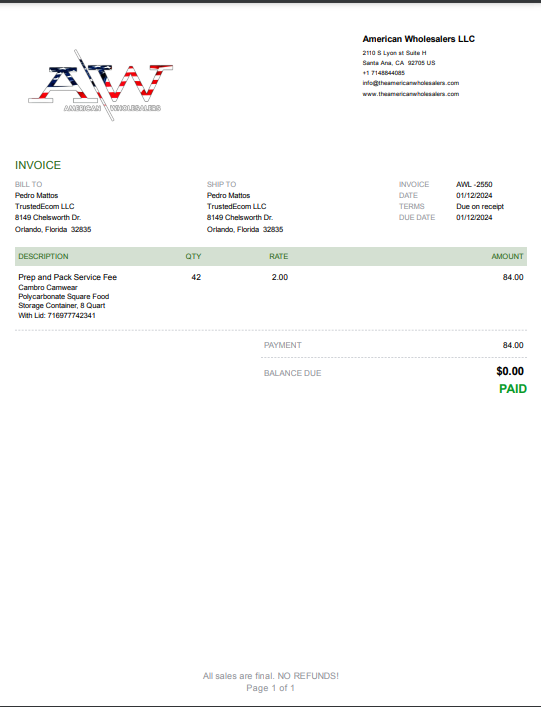The width and height of the screenshot is (541, 707).
Task: Click the Cambro Camwear description line
Action: 48,287
